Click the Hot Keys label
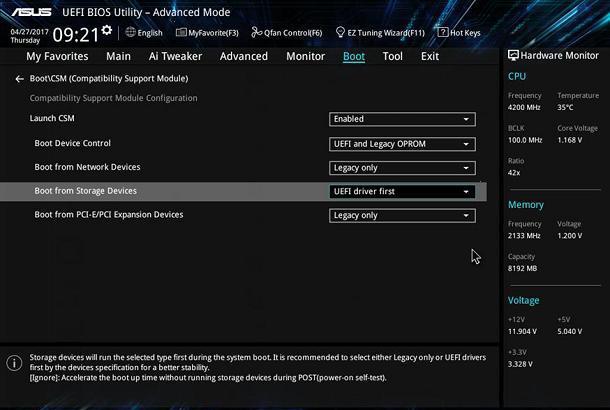610x410 pixels. 465,33
